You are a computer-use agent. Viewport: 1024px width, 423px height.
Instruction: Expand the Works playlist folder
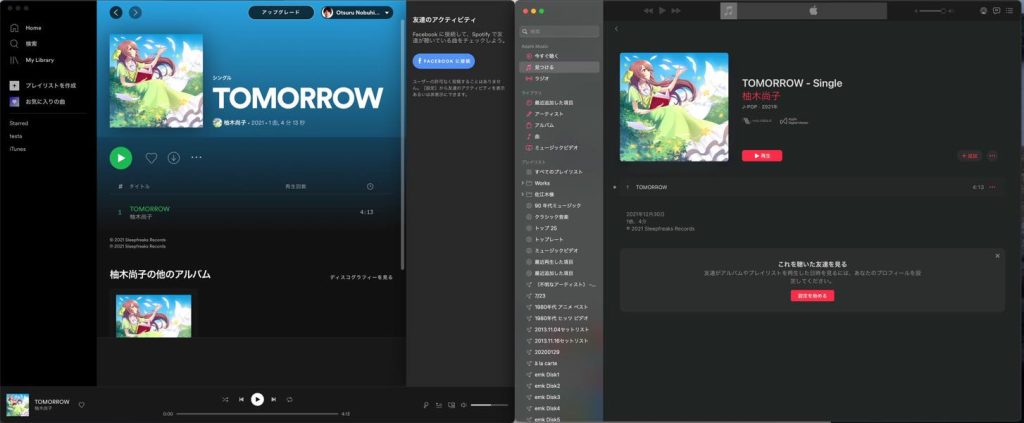coord(522,183)
